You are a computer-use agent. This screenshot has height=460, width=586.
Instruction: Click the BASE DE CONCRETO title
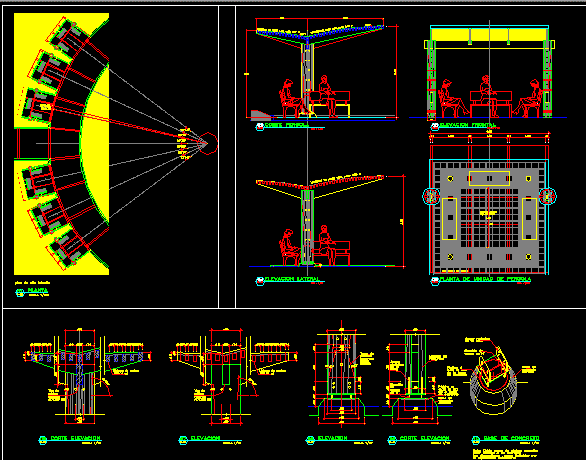pyautogui.click(x=511, y=438)
